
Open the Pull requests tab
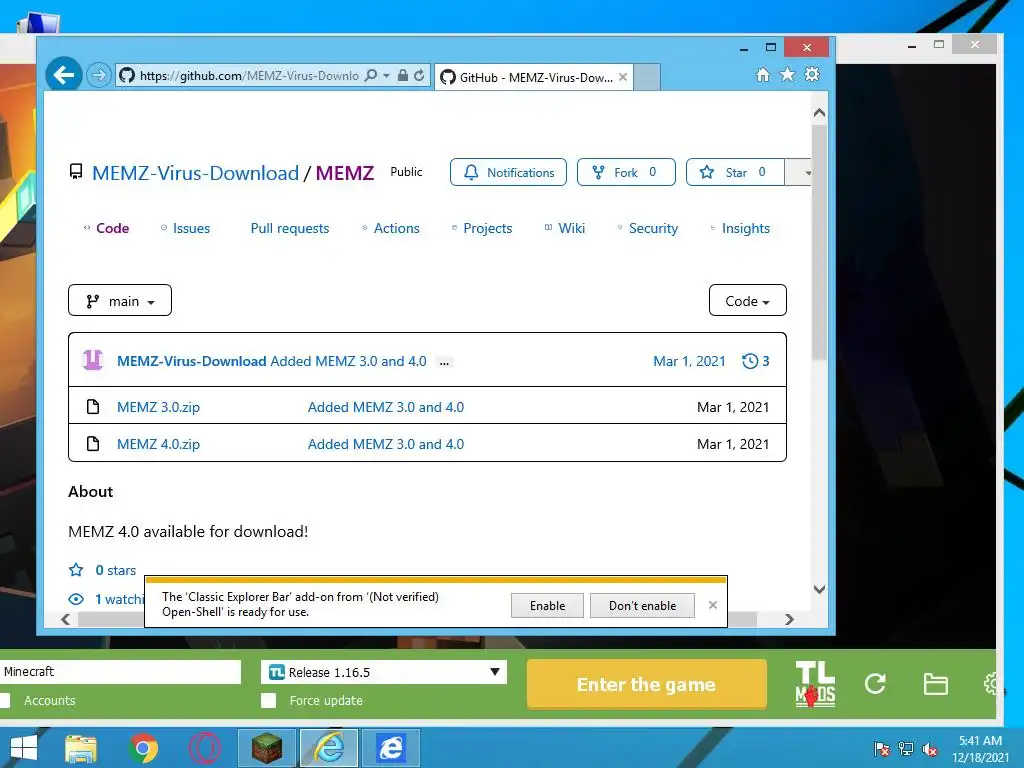(x=290, y=228)
